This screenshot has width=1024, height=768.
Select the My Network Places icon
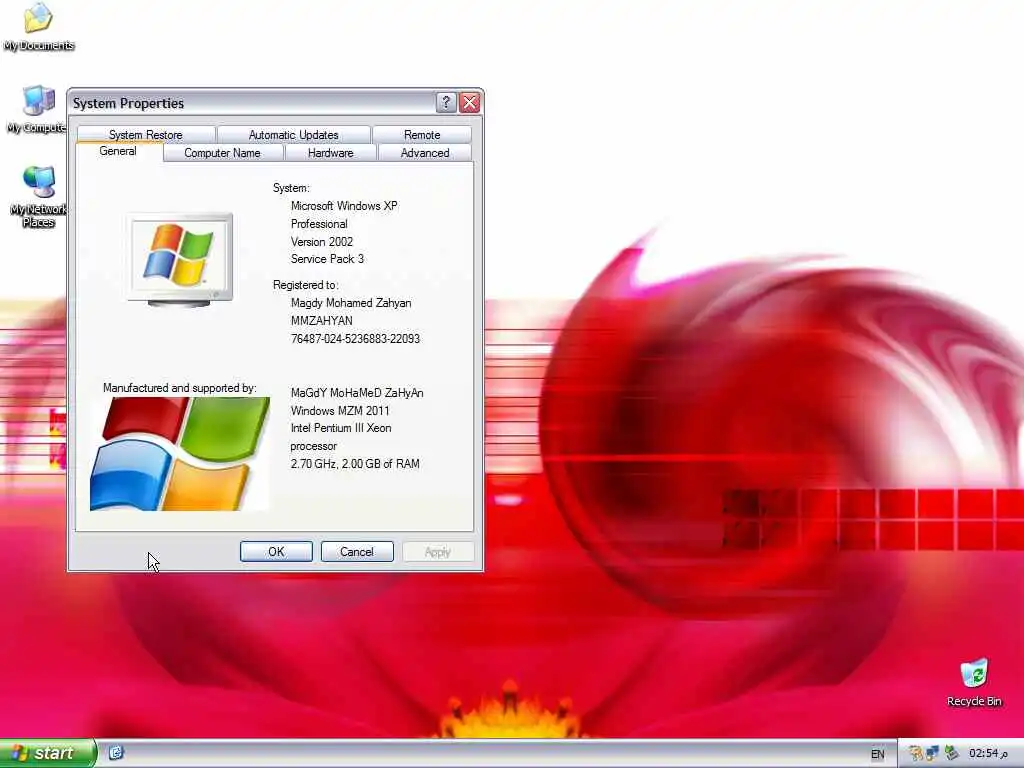pos(38,196)
